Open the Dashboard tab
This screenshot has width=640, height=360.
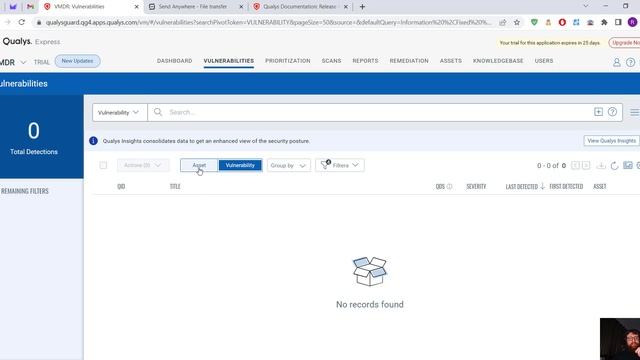(174, 61)
